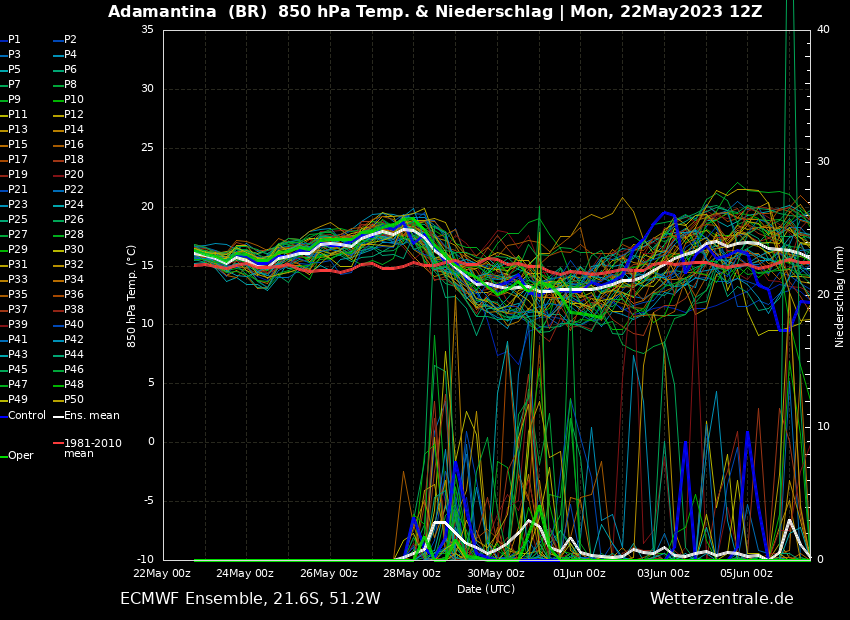This screenshot has height=620, width=850.
Task: Click the Control run legend entry
Action: tap(23, 416)
